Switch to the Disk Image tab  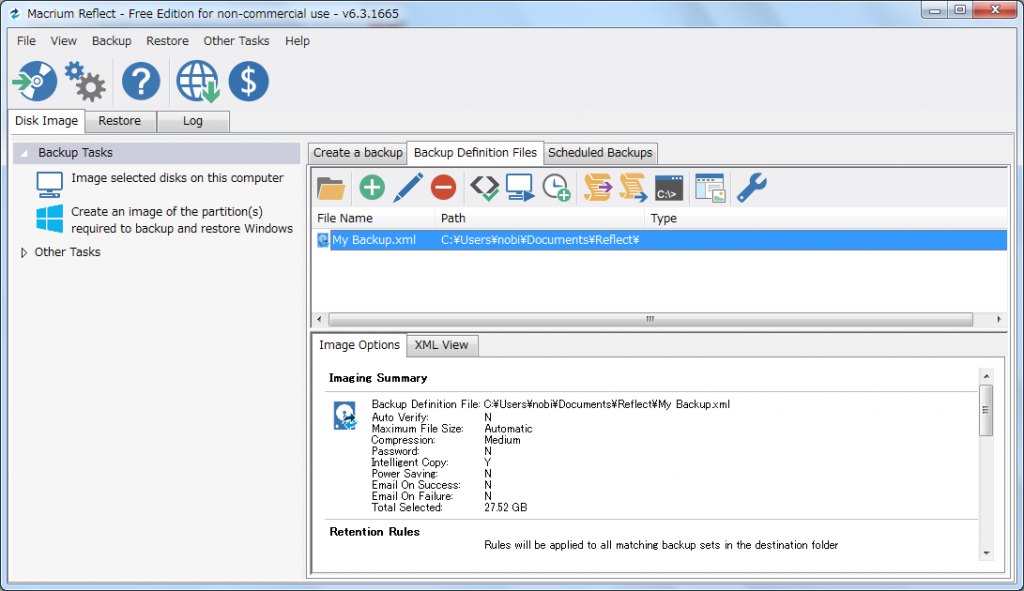tap(46, 121)
